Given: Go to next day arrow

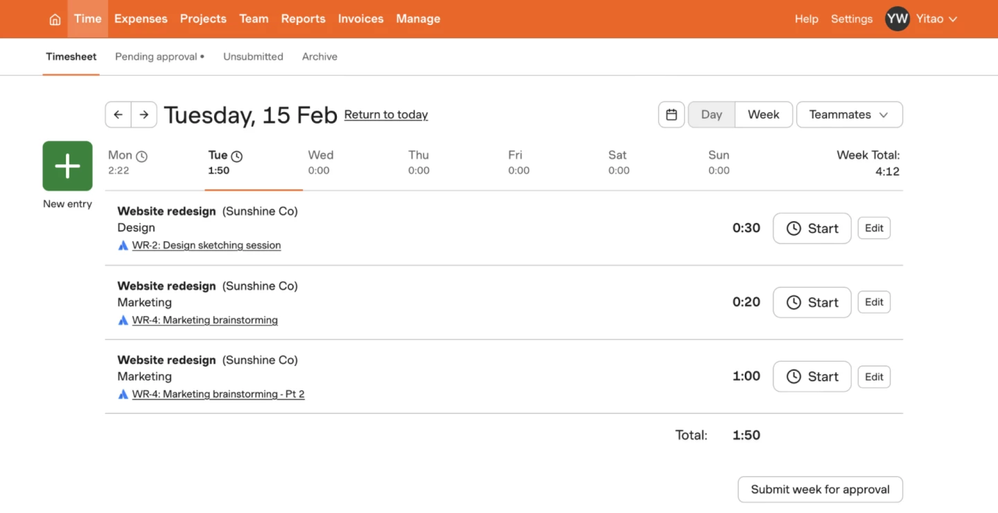Looking at the screenshot, I should click(x=144, y=115).
